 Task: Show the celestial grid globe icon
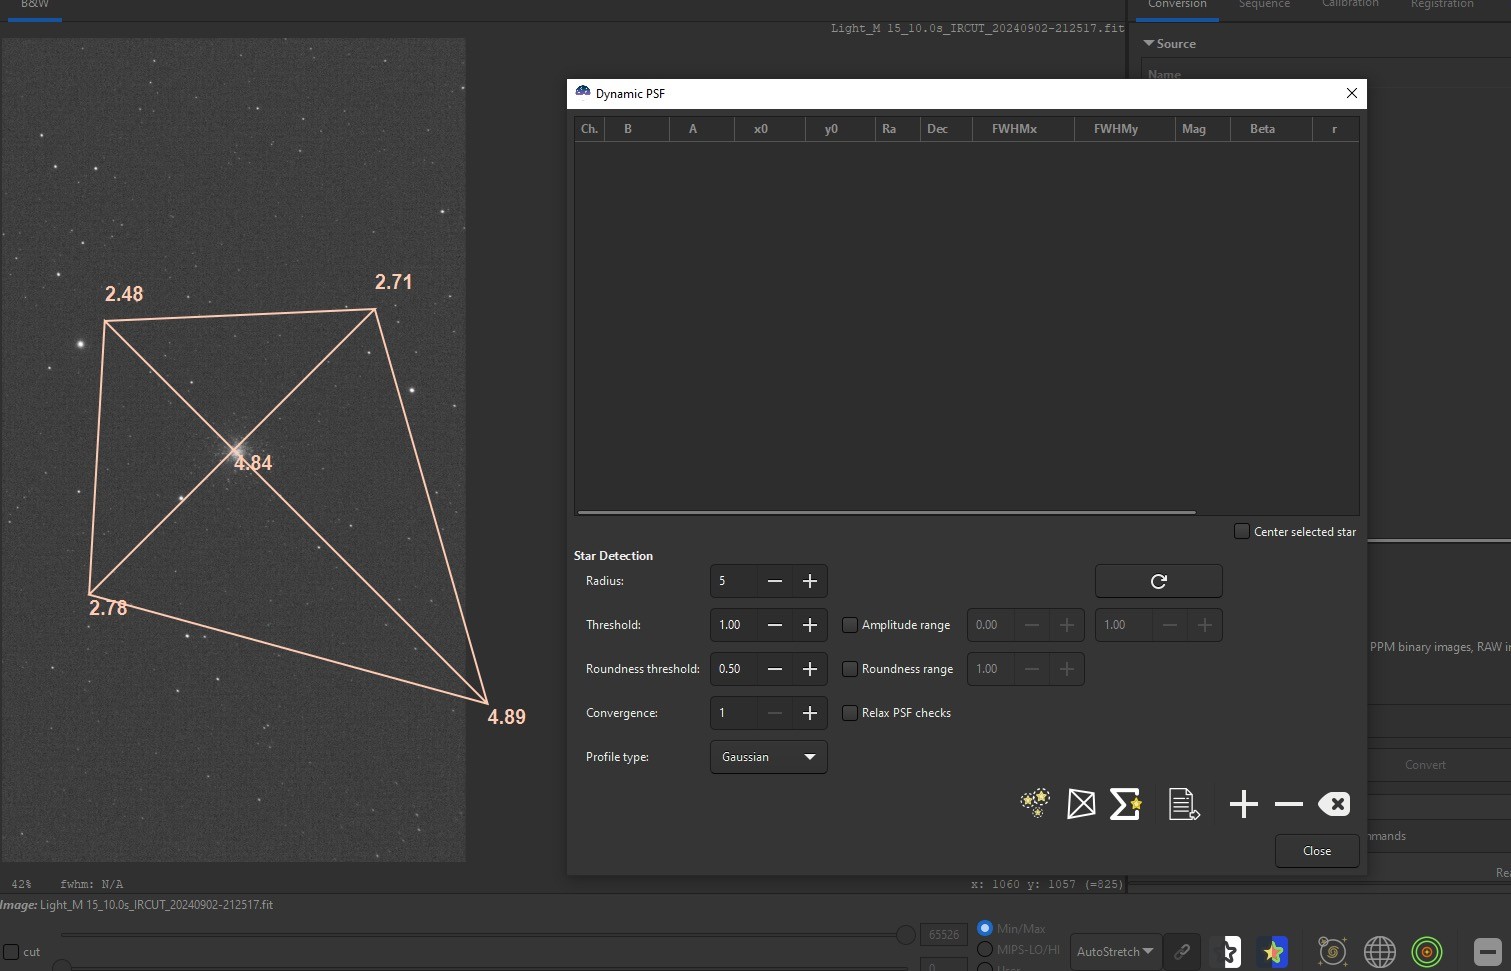click(1380, 951)
